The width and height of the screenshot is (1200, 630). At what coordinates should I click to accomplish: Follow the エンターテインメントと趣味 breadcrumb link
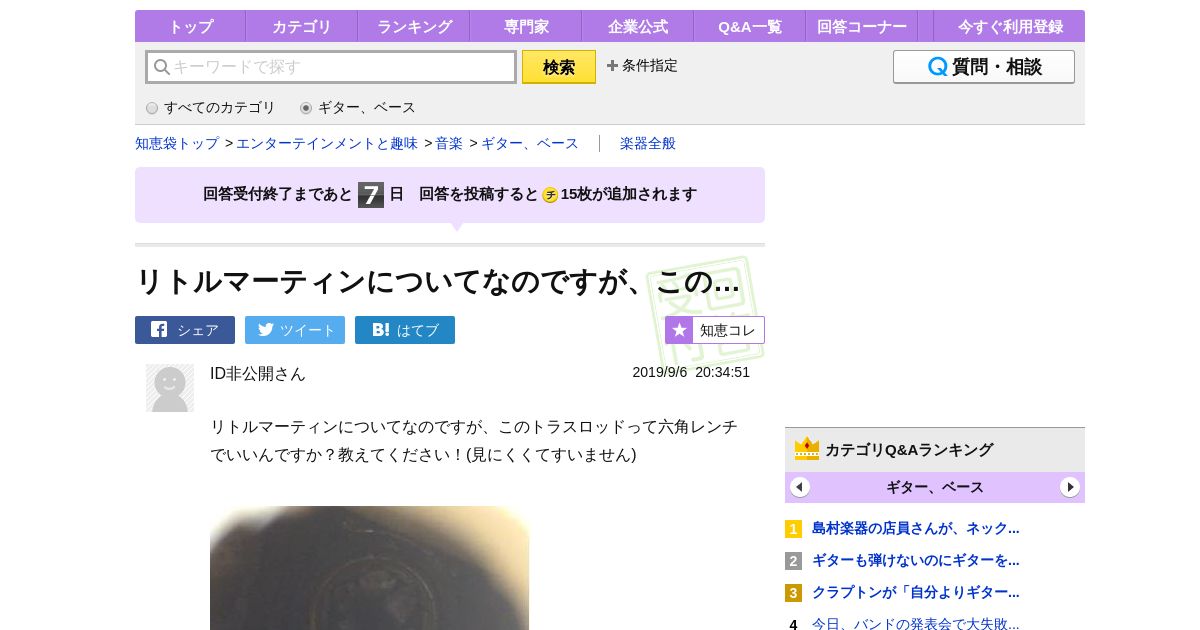(327, 143)
